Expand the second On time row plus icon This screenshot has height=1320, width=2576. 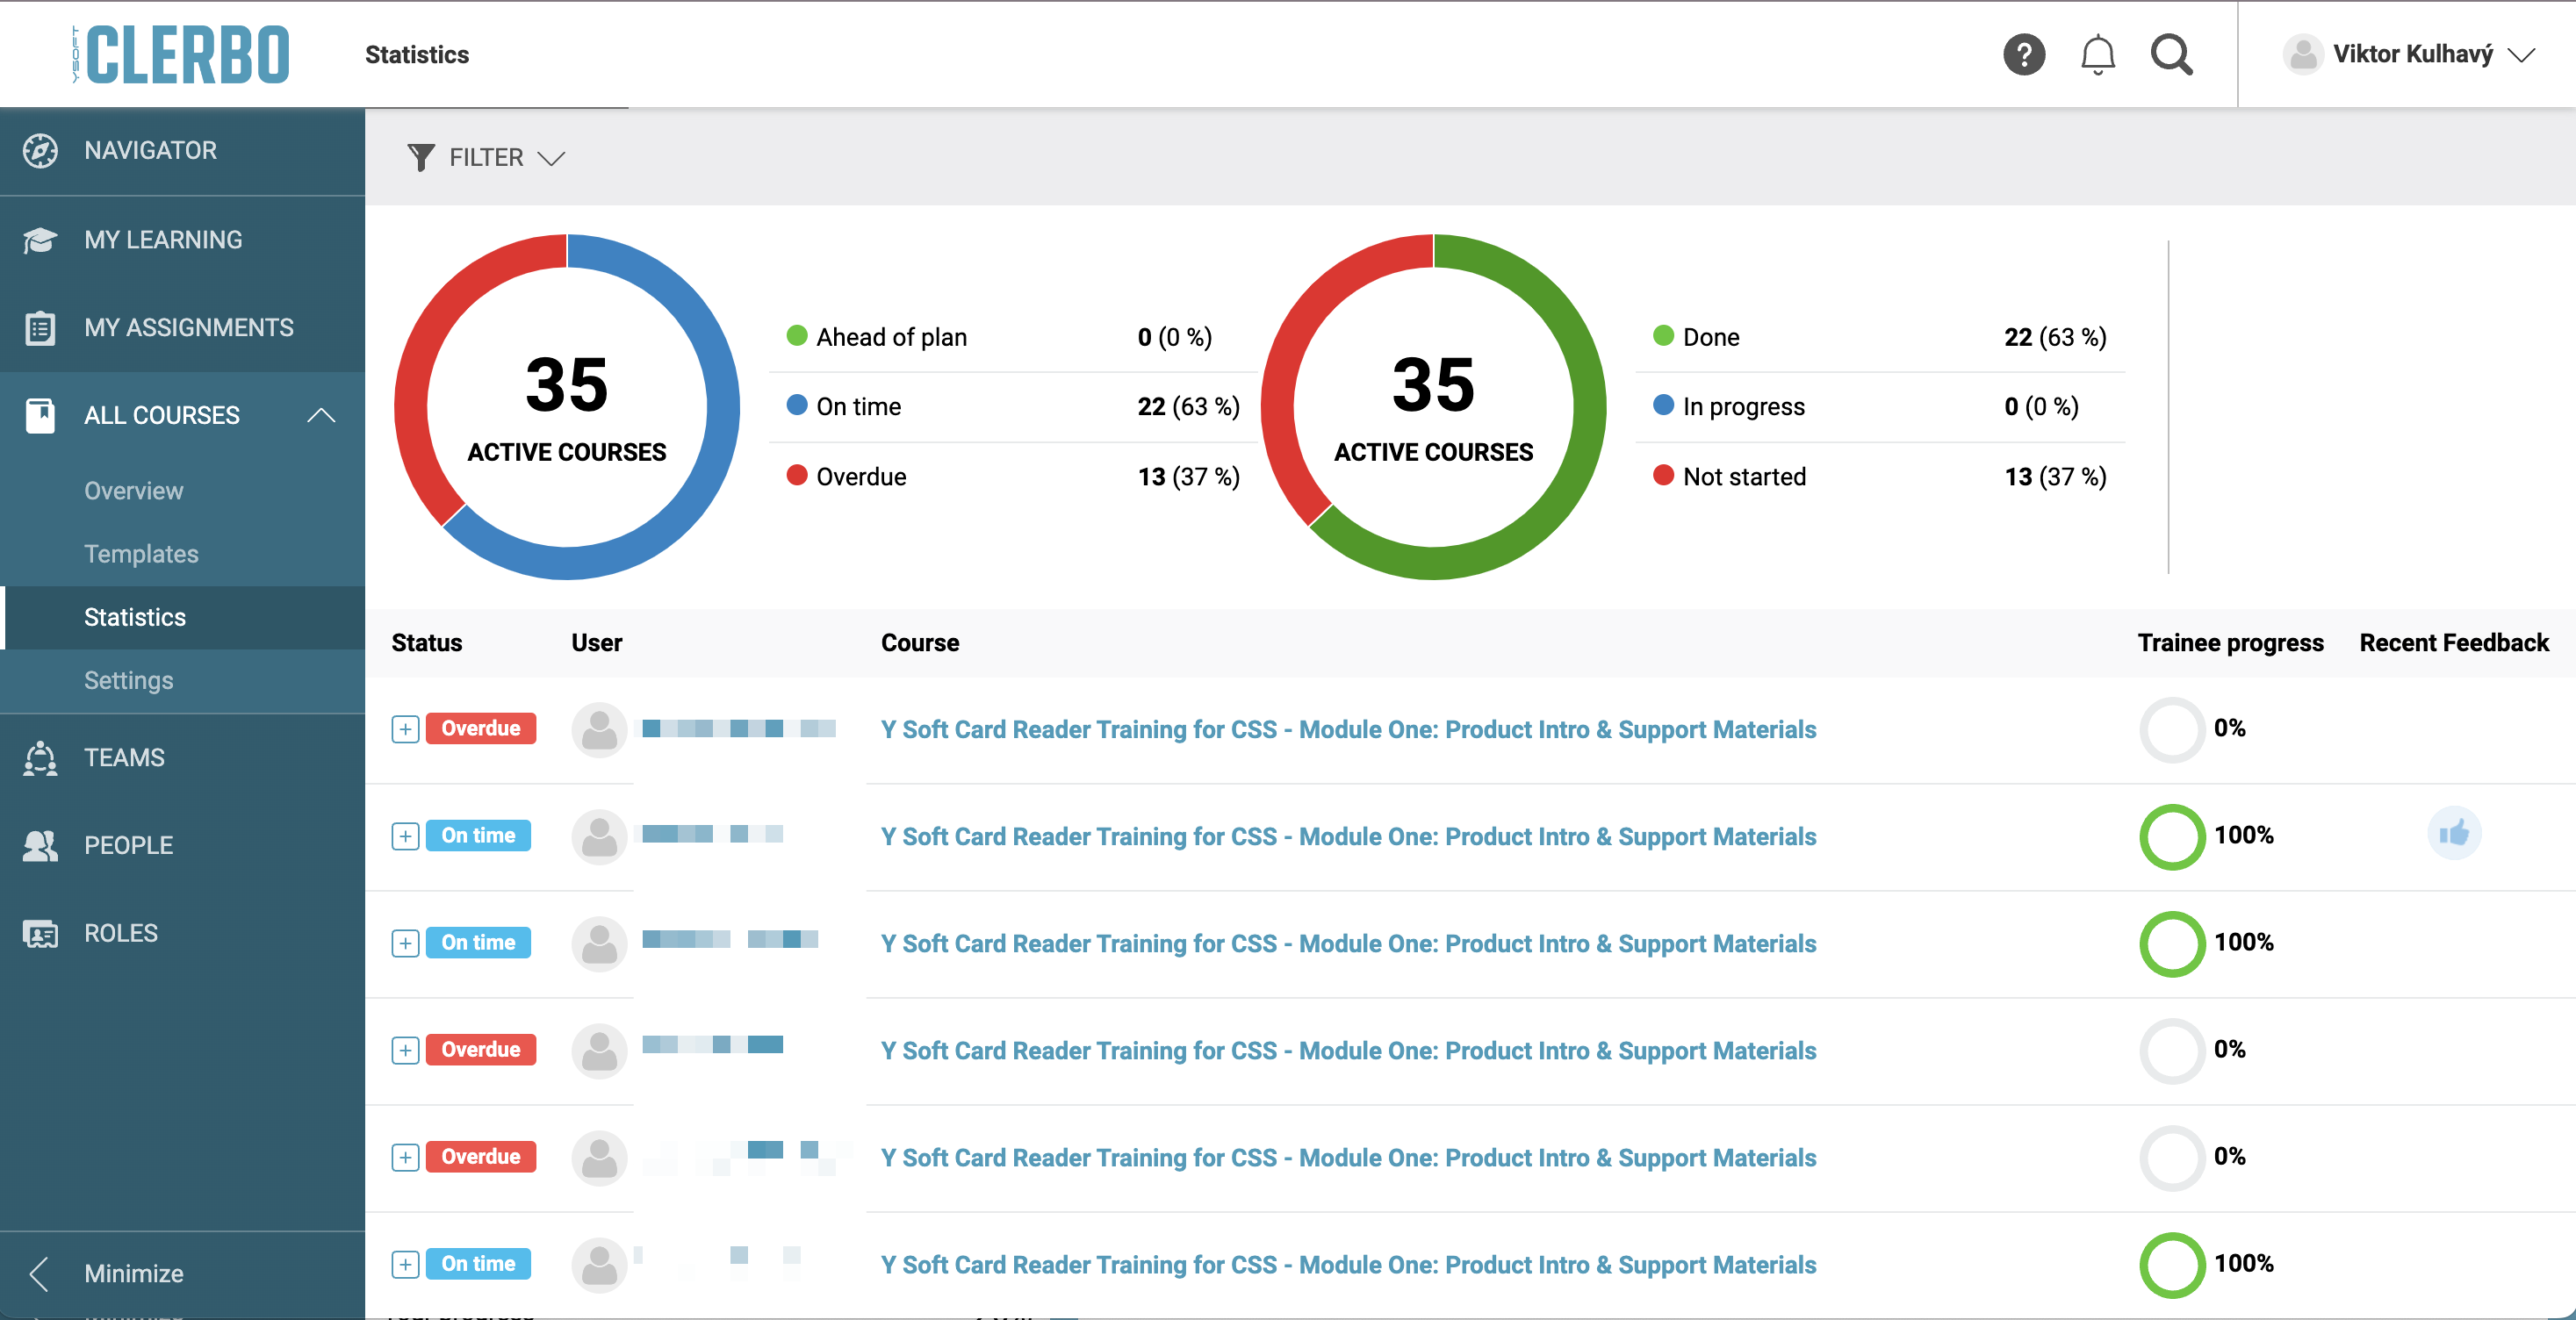(405, 943)
